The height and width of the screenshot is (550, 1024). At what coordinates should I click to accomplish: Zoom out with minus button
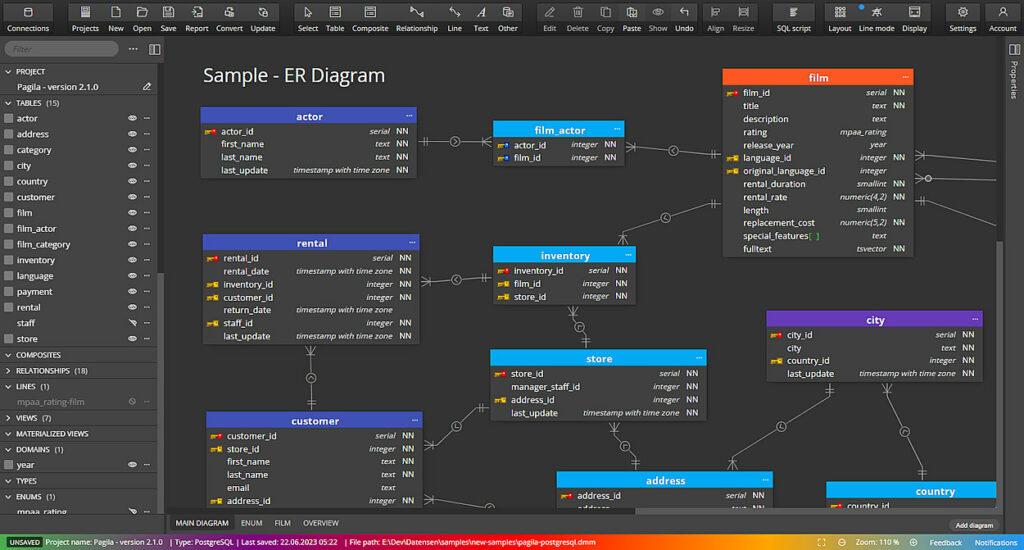(842, 542)
